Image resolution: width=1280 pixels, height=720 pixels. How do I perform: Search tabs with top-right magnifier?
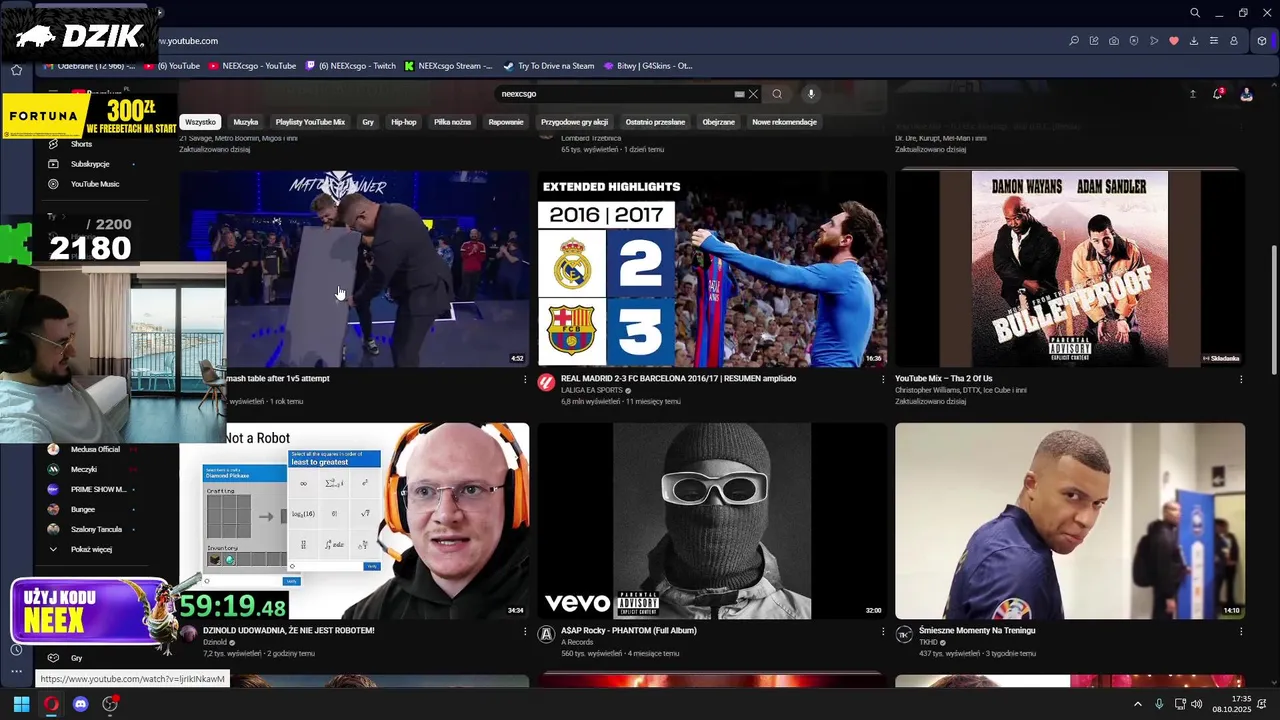point(1195,13)
